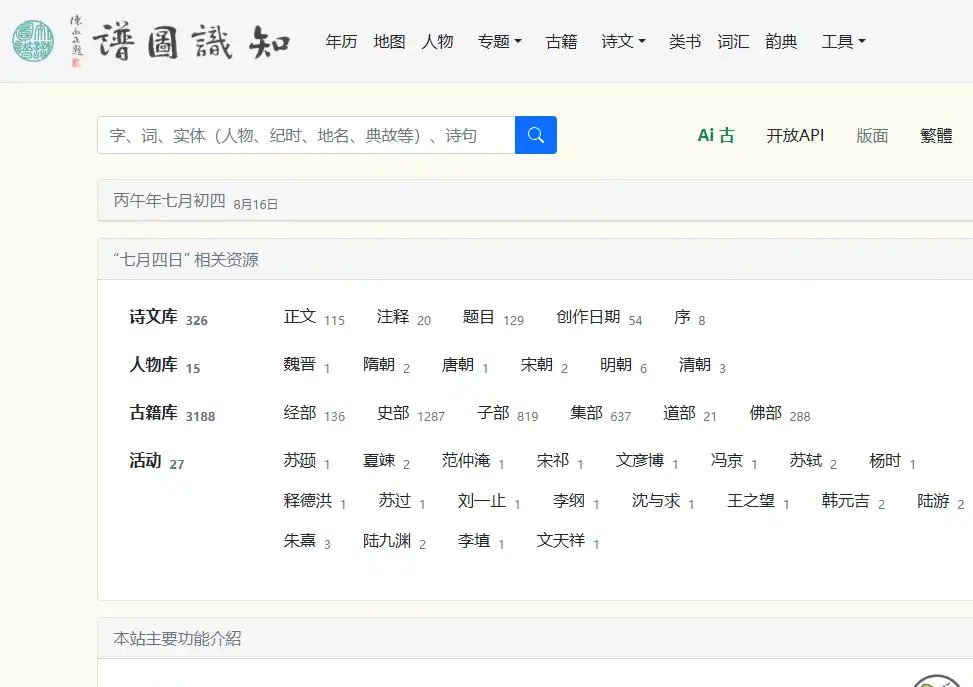Open the 地图 navigation item
This screenshot has width=973, height=687.
(389, 42)
